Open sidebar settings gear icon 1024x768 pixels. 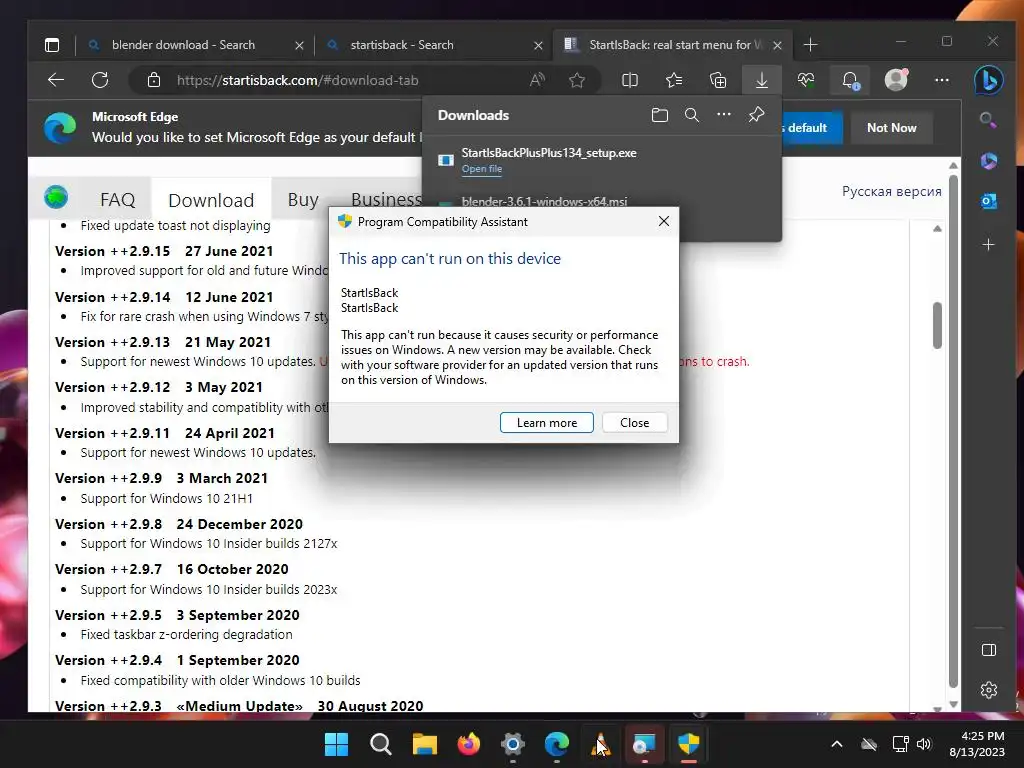click(x=989, y=690)
